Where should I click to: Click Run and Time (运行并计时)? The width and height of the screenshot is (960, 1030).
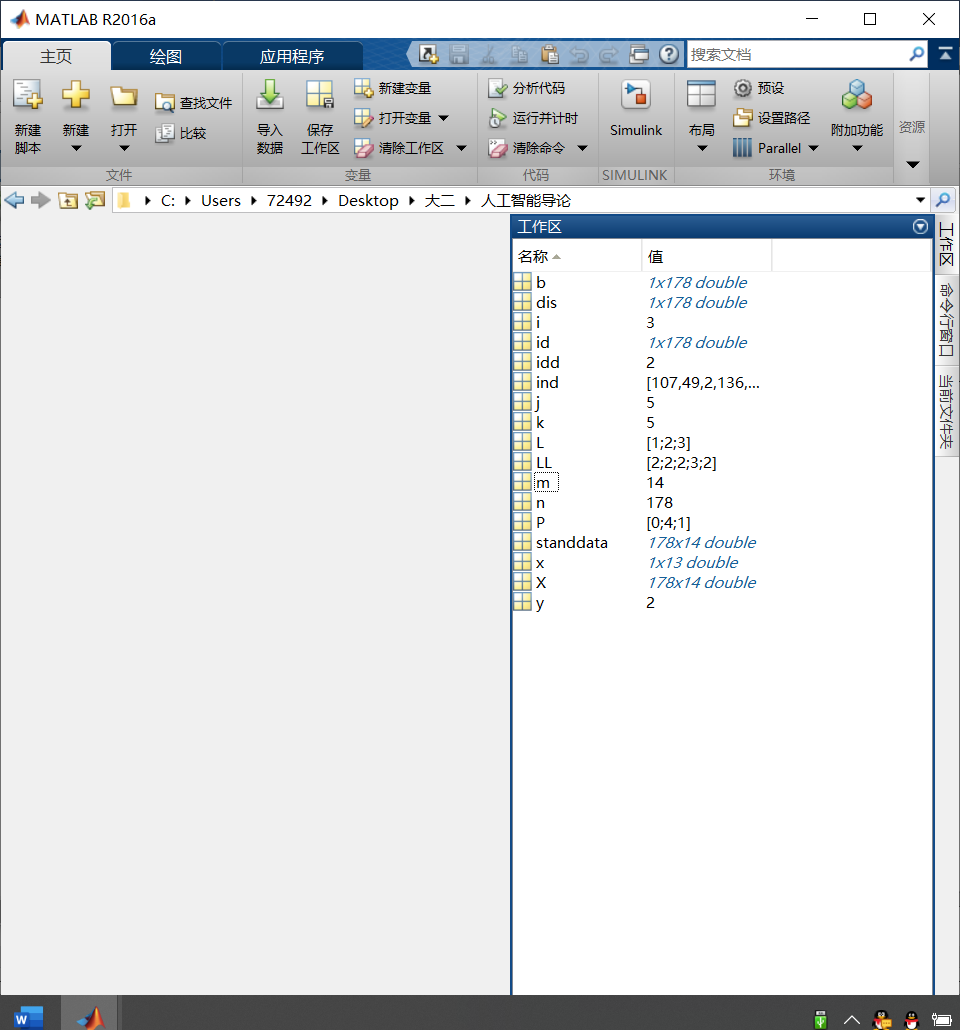[x=533, y=118]
